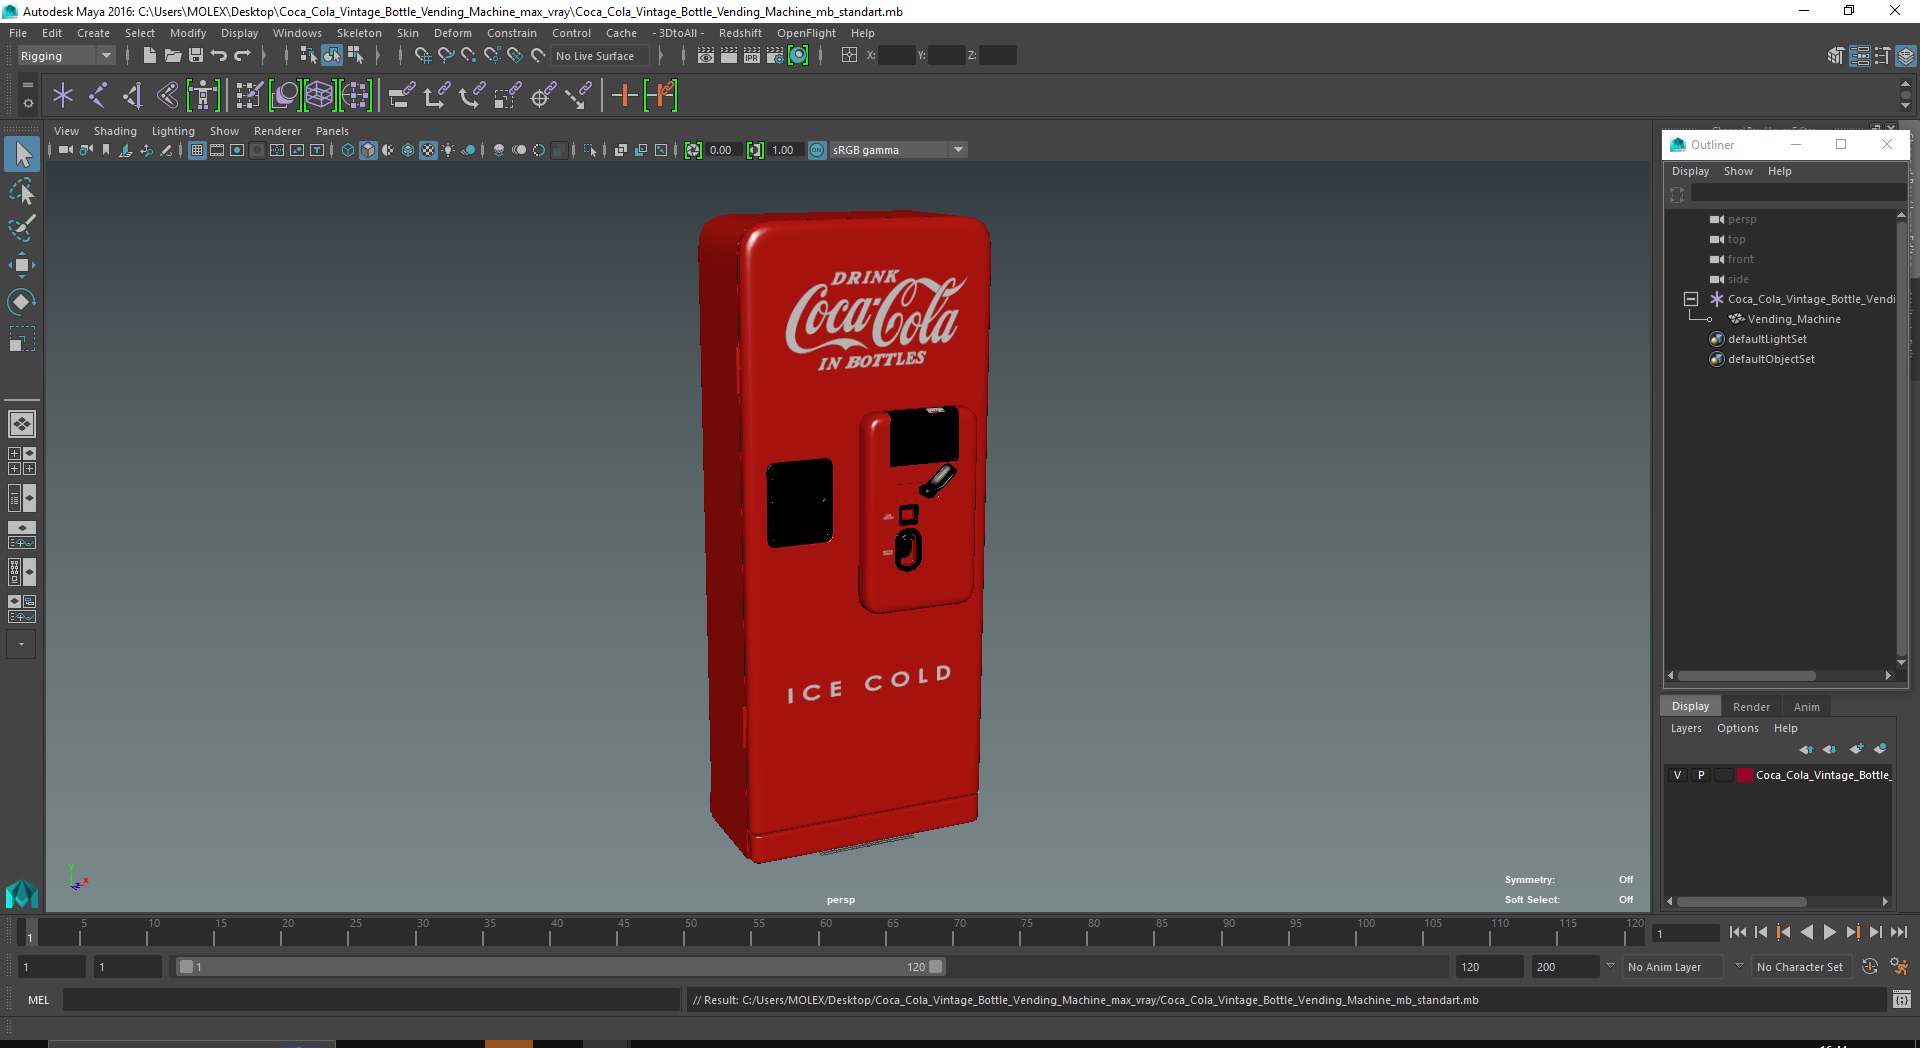Screen dimensions: 1924x1048
Task: Switch to the Anim layer tab
Action: pyautogui.click(x=1806, y=707)
